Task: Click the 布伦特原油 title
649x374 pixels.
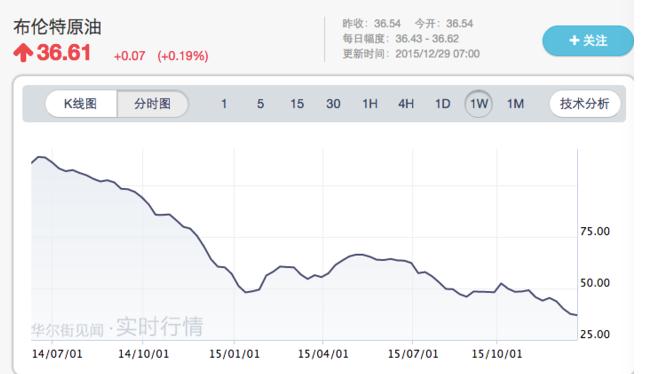Action: pos(57,27)
